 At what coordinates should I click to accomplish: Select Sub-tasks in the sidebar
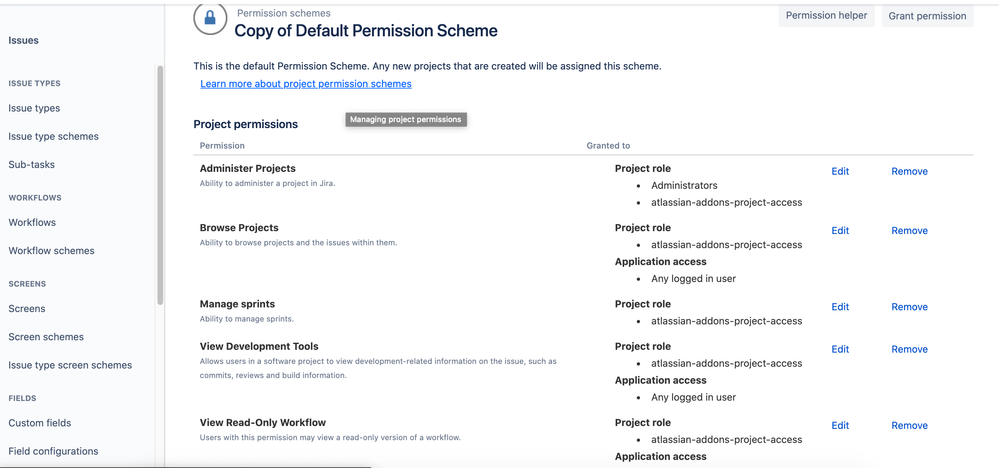pyautogui.click(x=32, y=164)
